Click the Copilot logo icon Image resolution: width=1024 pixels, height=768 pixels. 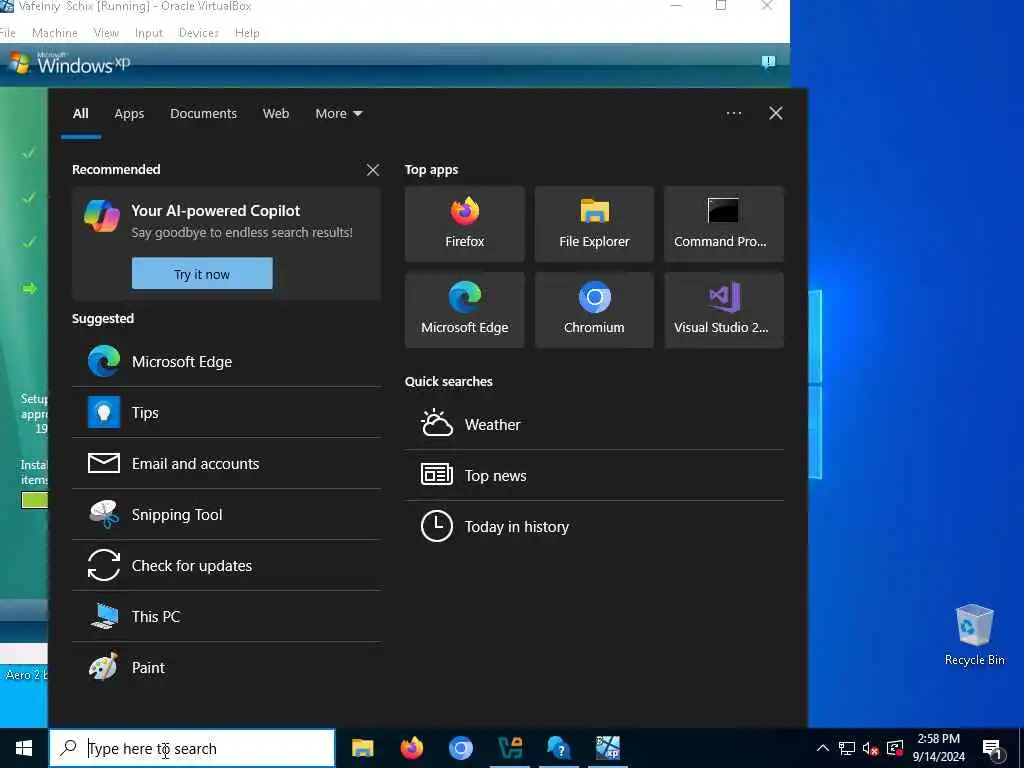click(x=102, y=216)
